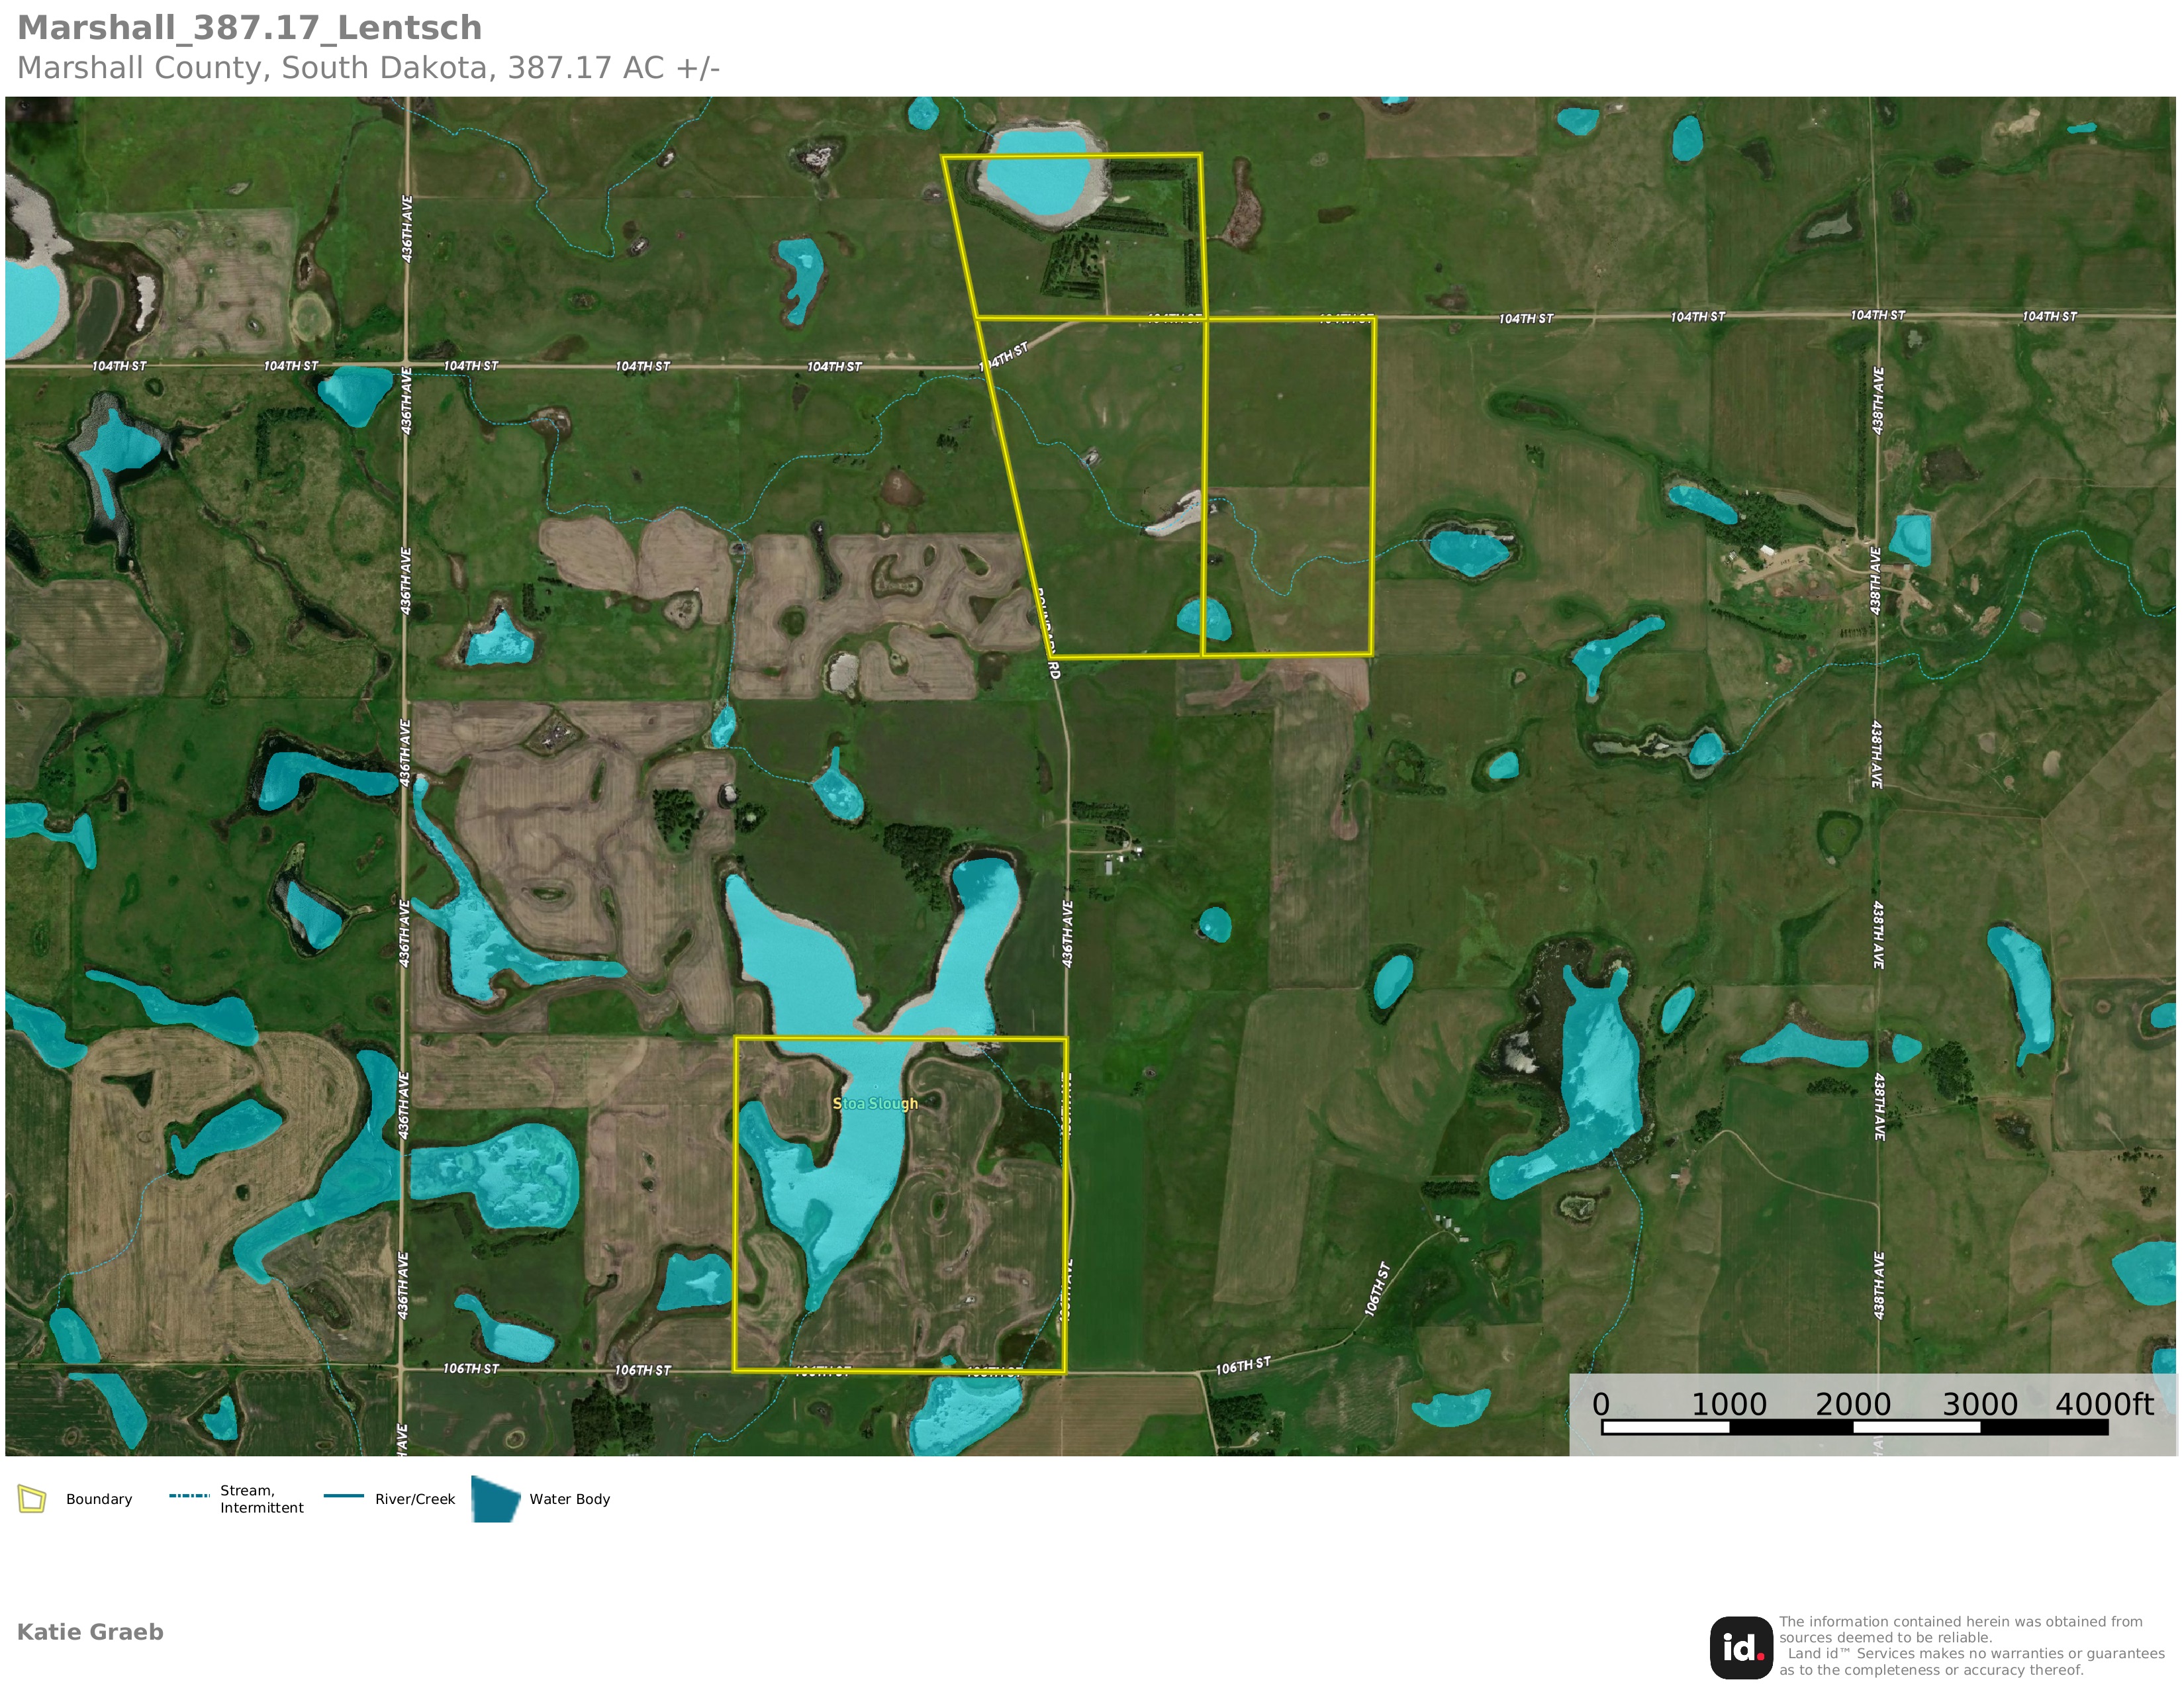The image size is (2184, 1688).
Task: Click the Boundary legend text label
Action: pyautogui.click(x=99, y=1499)
